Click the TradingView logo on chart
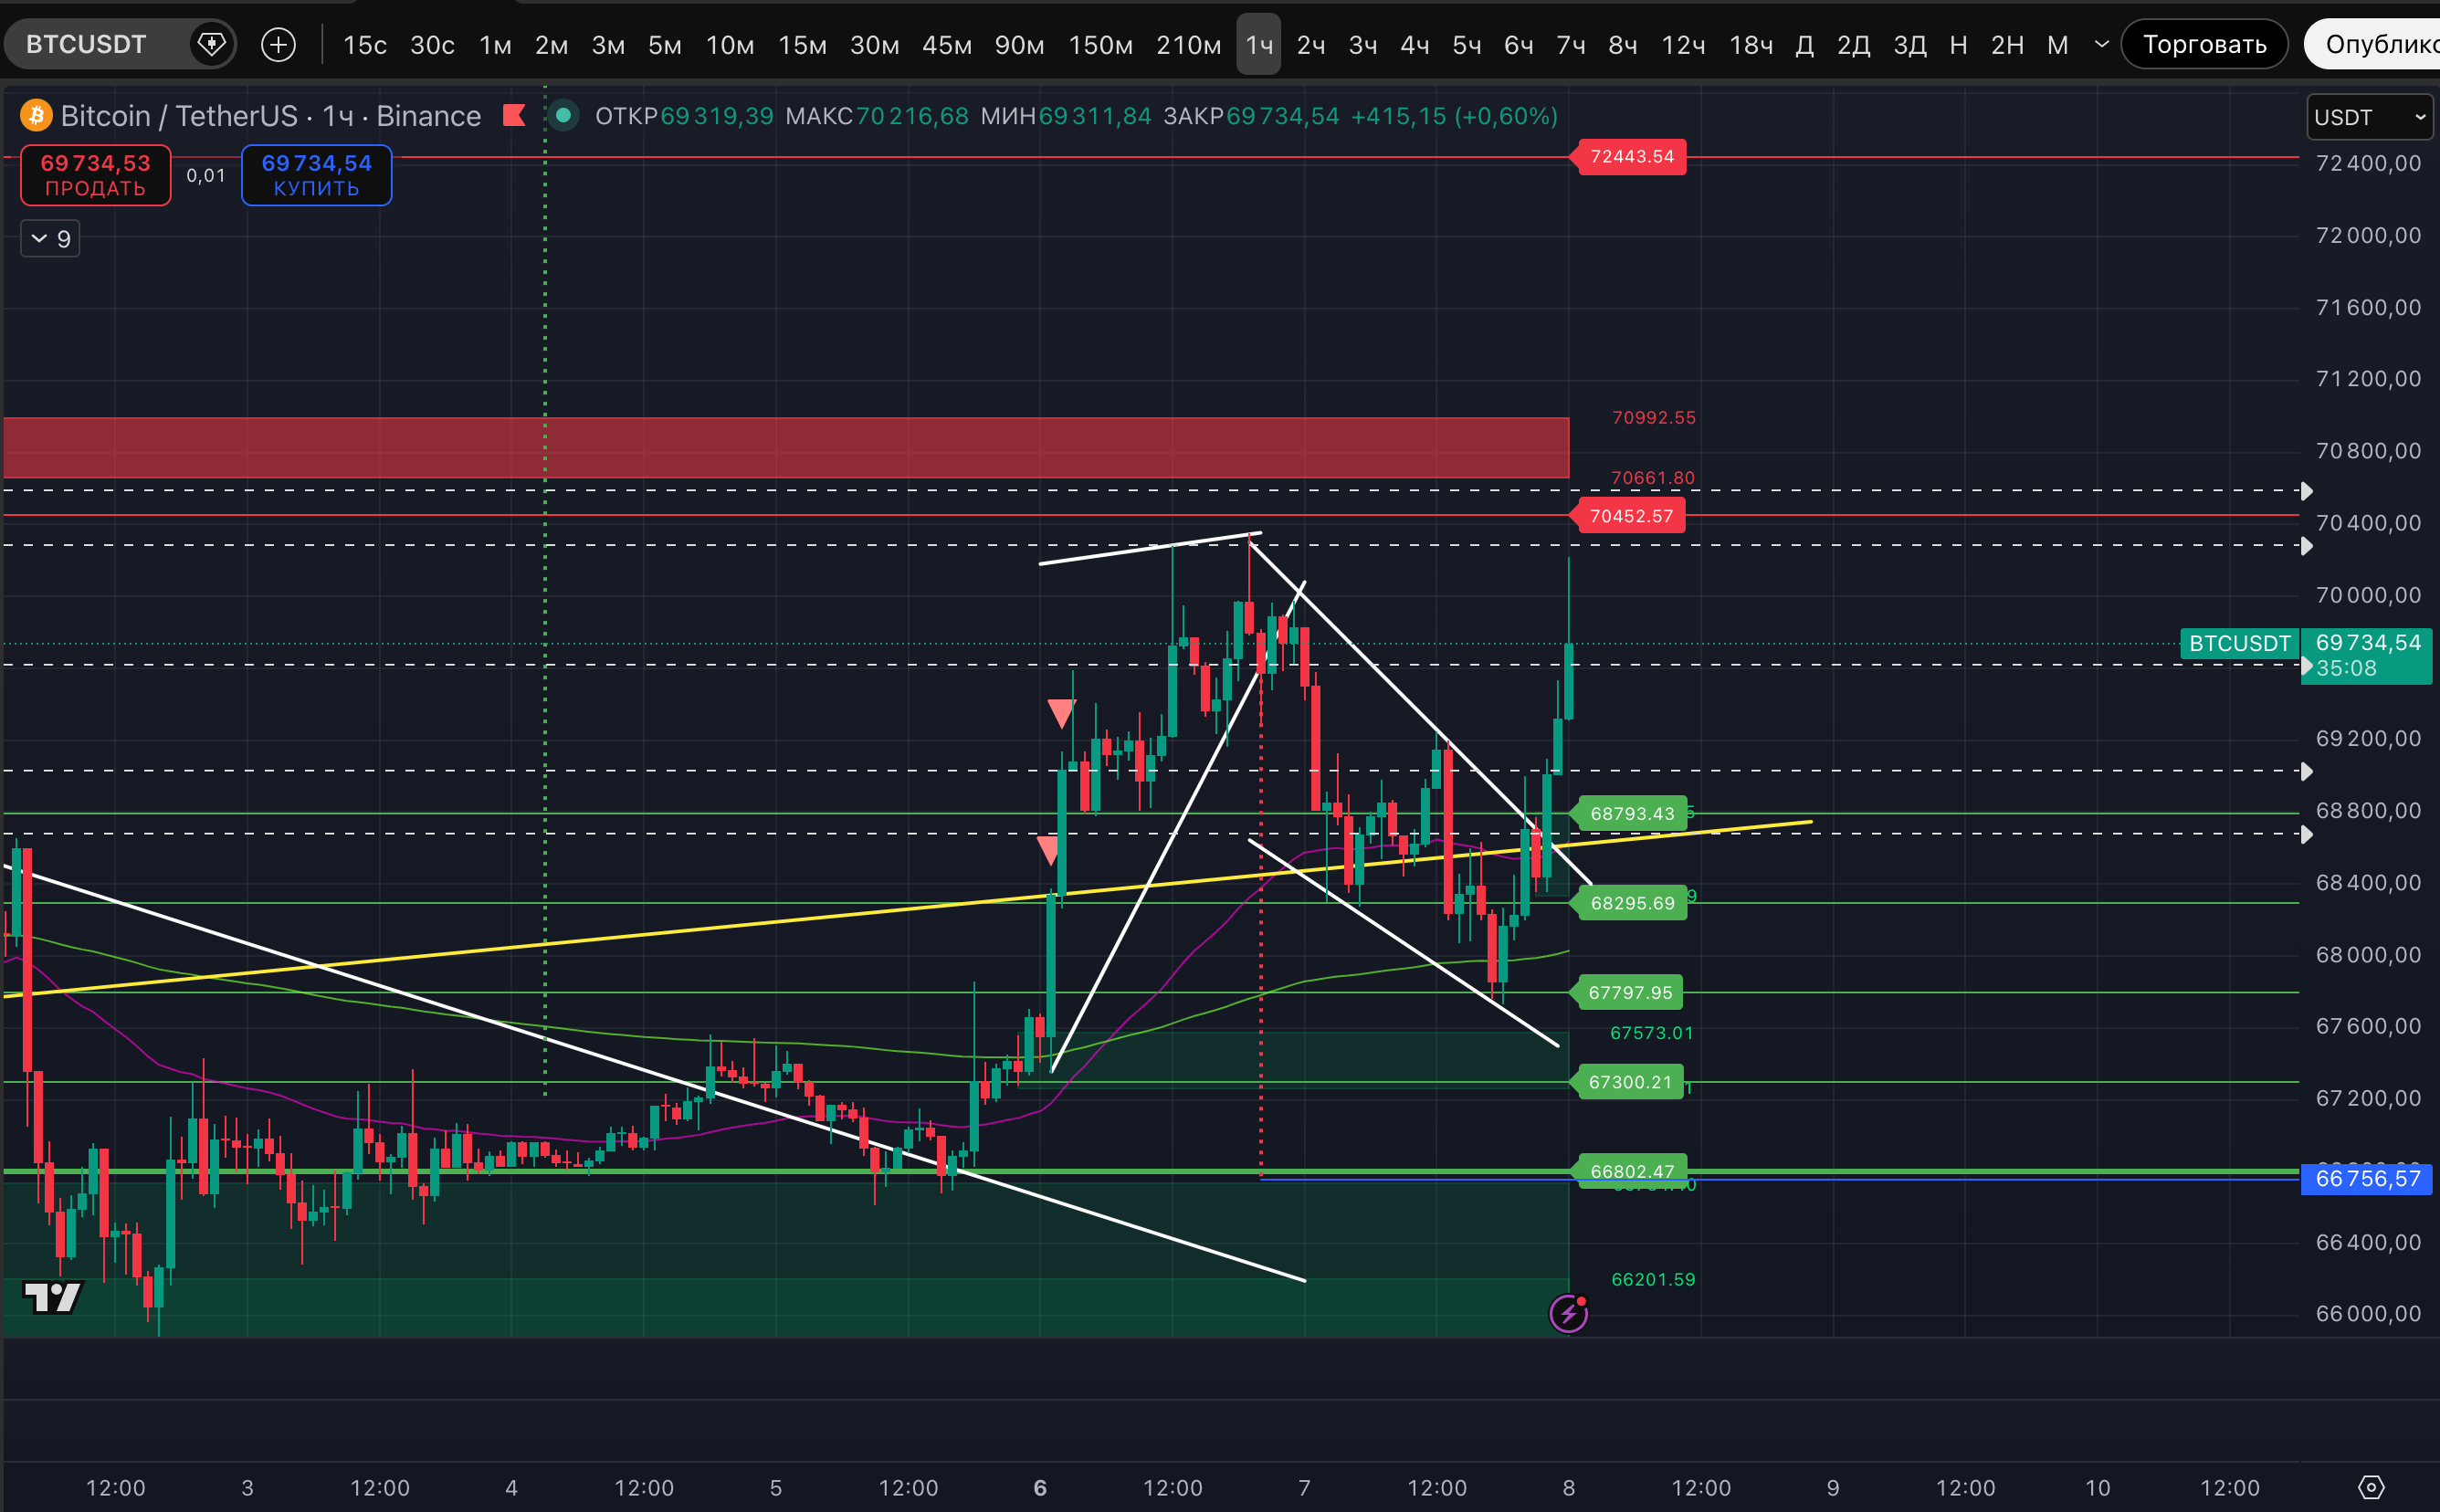2440x1512 pixels. [52, 1297]
